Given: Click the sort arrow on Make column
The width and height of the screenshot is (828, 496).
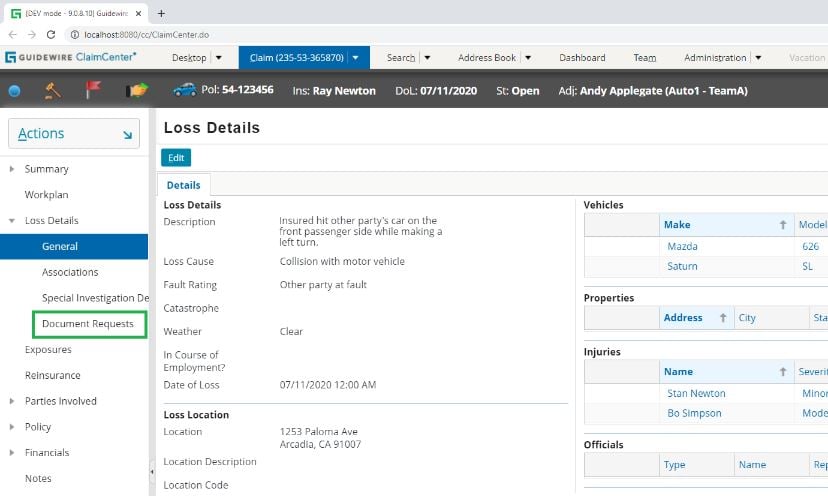Looking at the screenshot, I should click(783, 224).
